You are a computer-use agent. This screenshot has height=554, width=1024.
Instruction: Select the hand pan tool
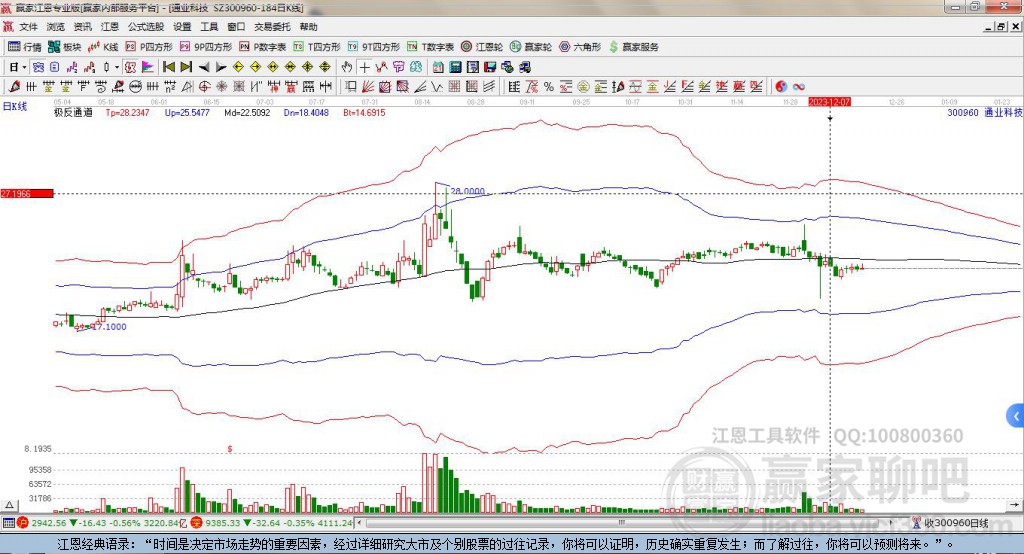tap(347, 67)
